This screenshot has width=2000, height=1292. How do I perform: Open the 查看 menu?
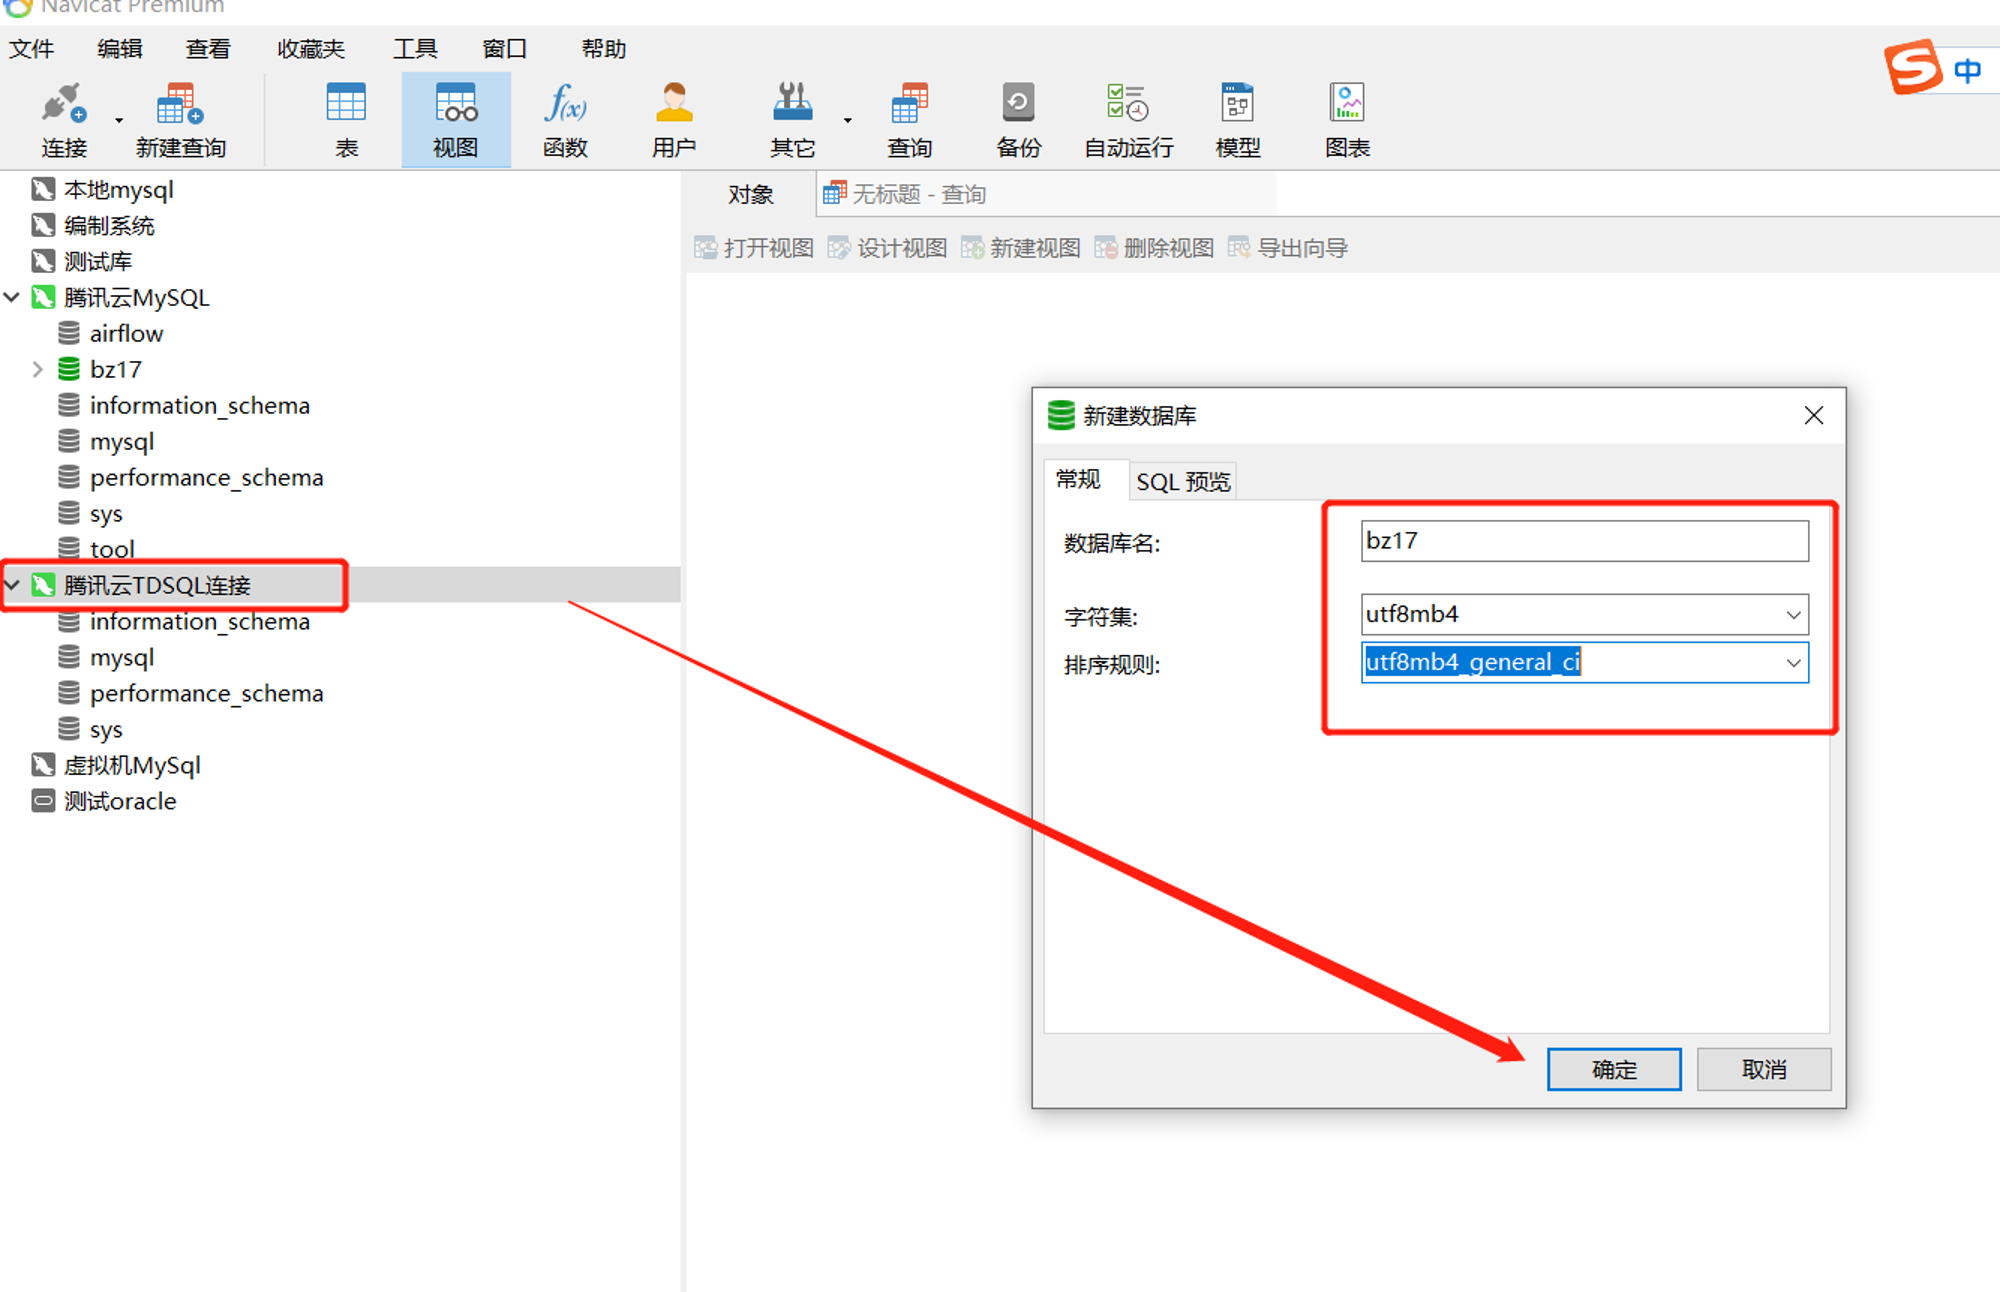[x=208, y=49]
